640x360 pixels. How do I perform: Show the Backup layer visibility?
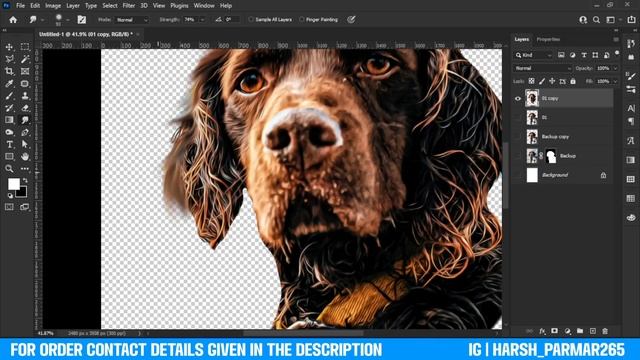(x=518, y=156)
